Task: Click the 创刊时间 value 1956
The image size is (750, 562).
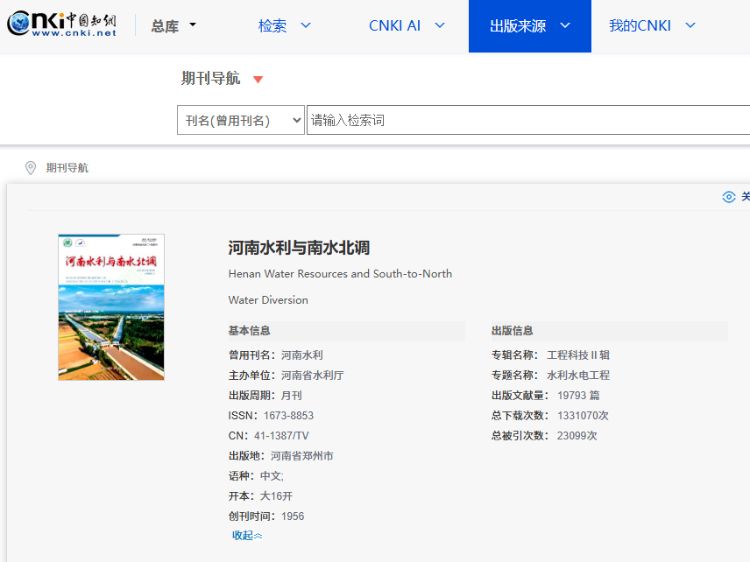Action: pyautogui.click(x=293, y=516)
